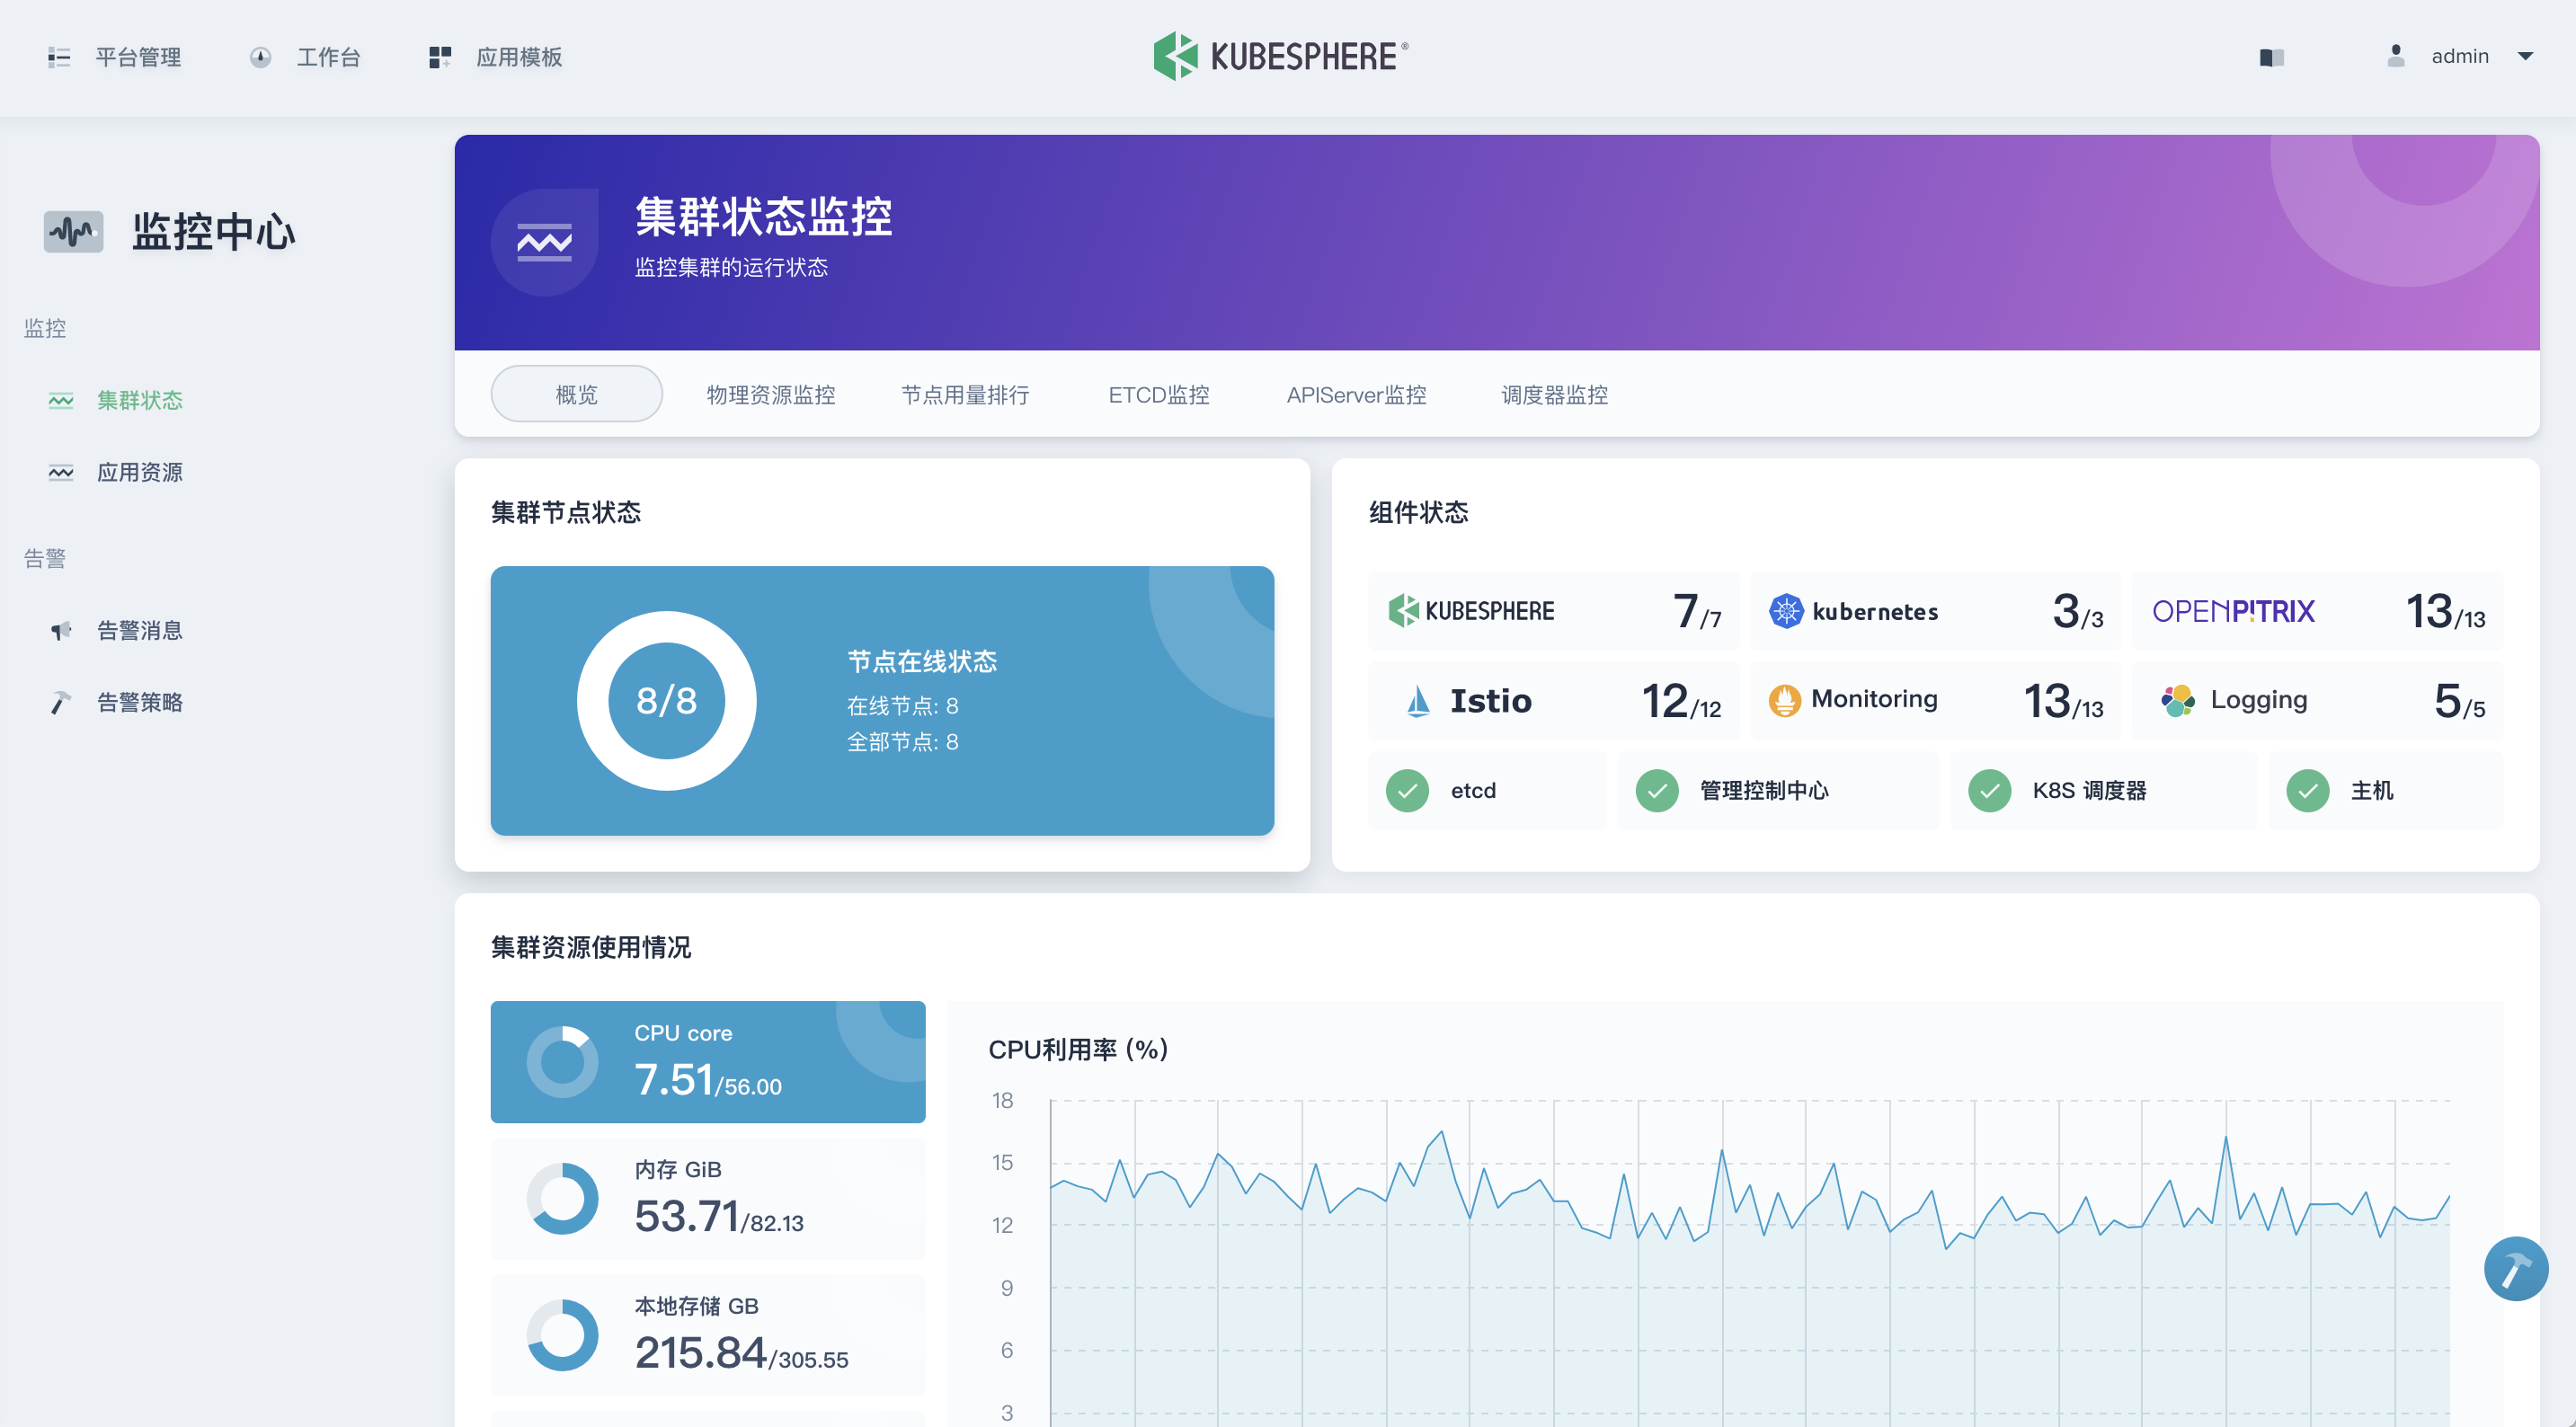Viewport: 2576px width, 1427px height.
Task: Open the 平台管理 menu icon
Action: coord(59,57)
